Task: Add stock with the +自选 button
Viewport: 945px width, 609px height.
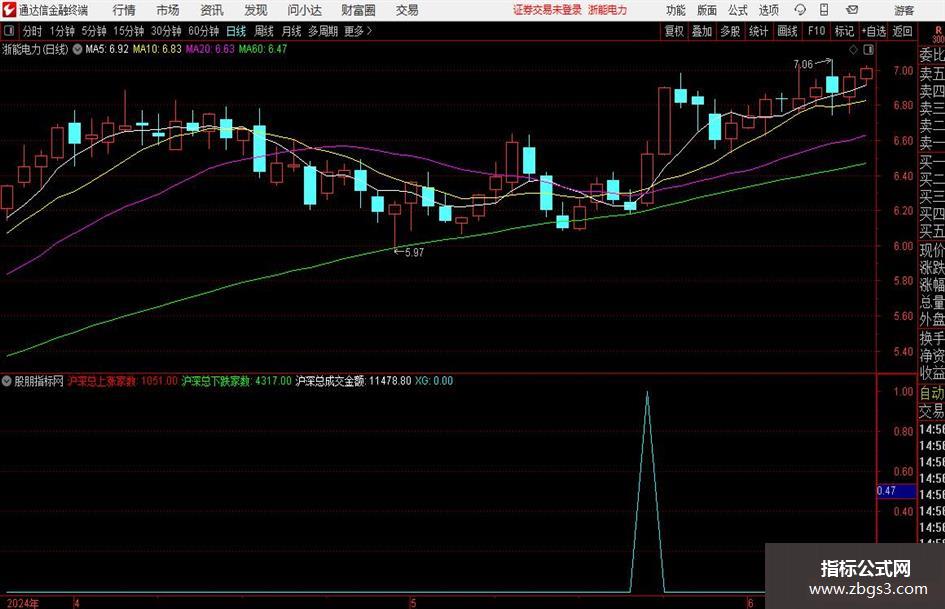Action: (x=874, y=31)
